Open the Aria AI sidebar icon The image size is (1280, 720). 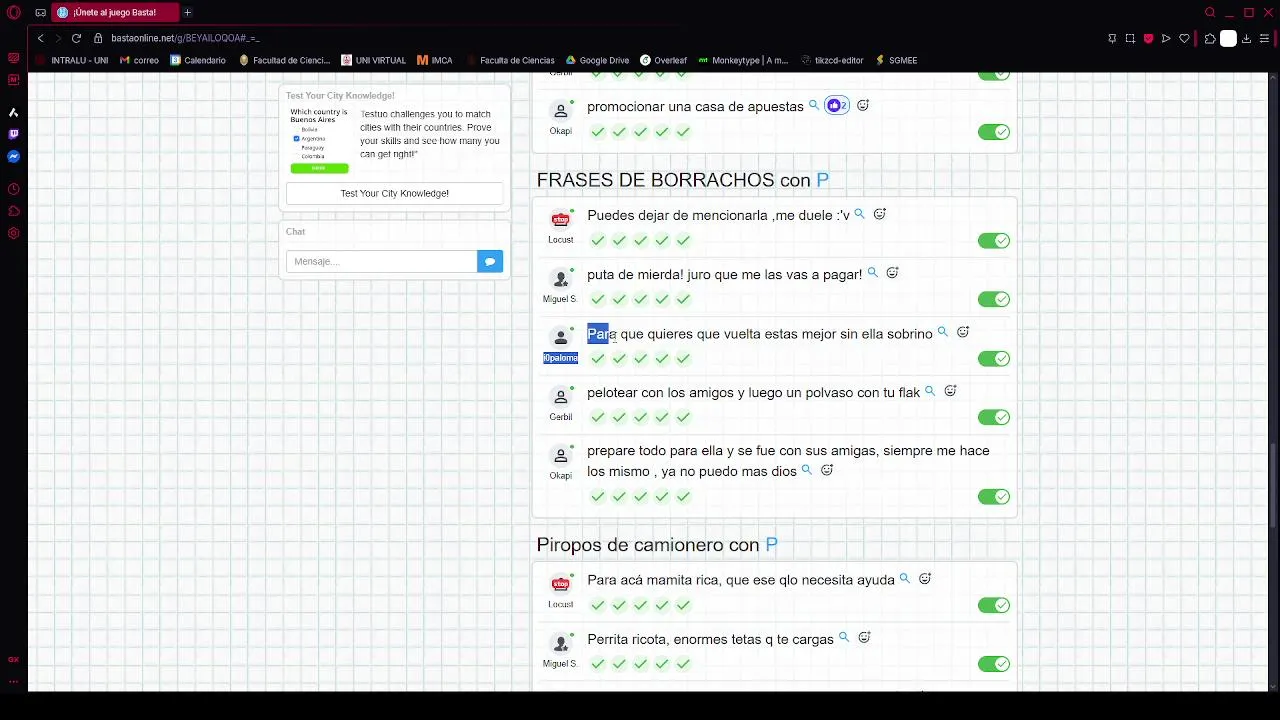(13, 112)
